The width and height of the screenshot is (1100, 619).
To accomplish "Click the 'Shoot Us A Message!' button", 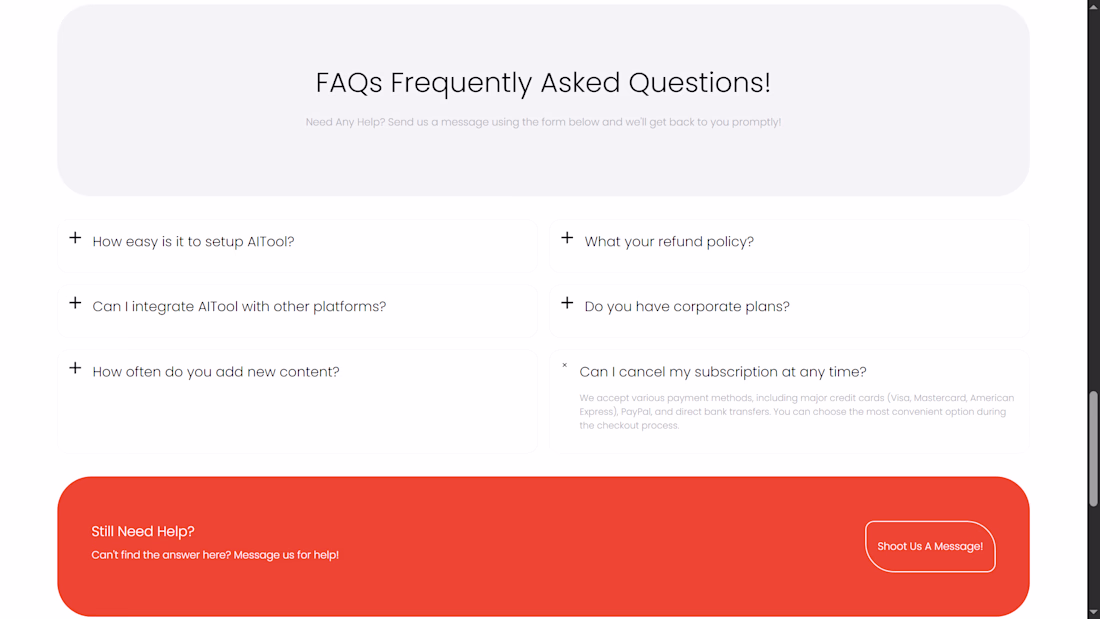I will (930, 546).
